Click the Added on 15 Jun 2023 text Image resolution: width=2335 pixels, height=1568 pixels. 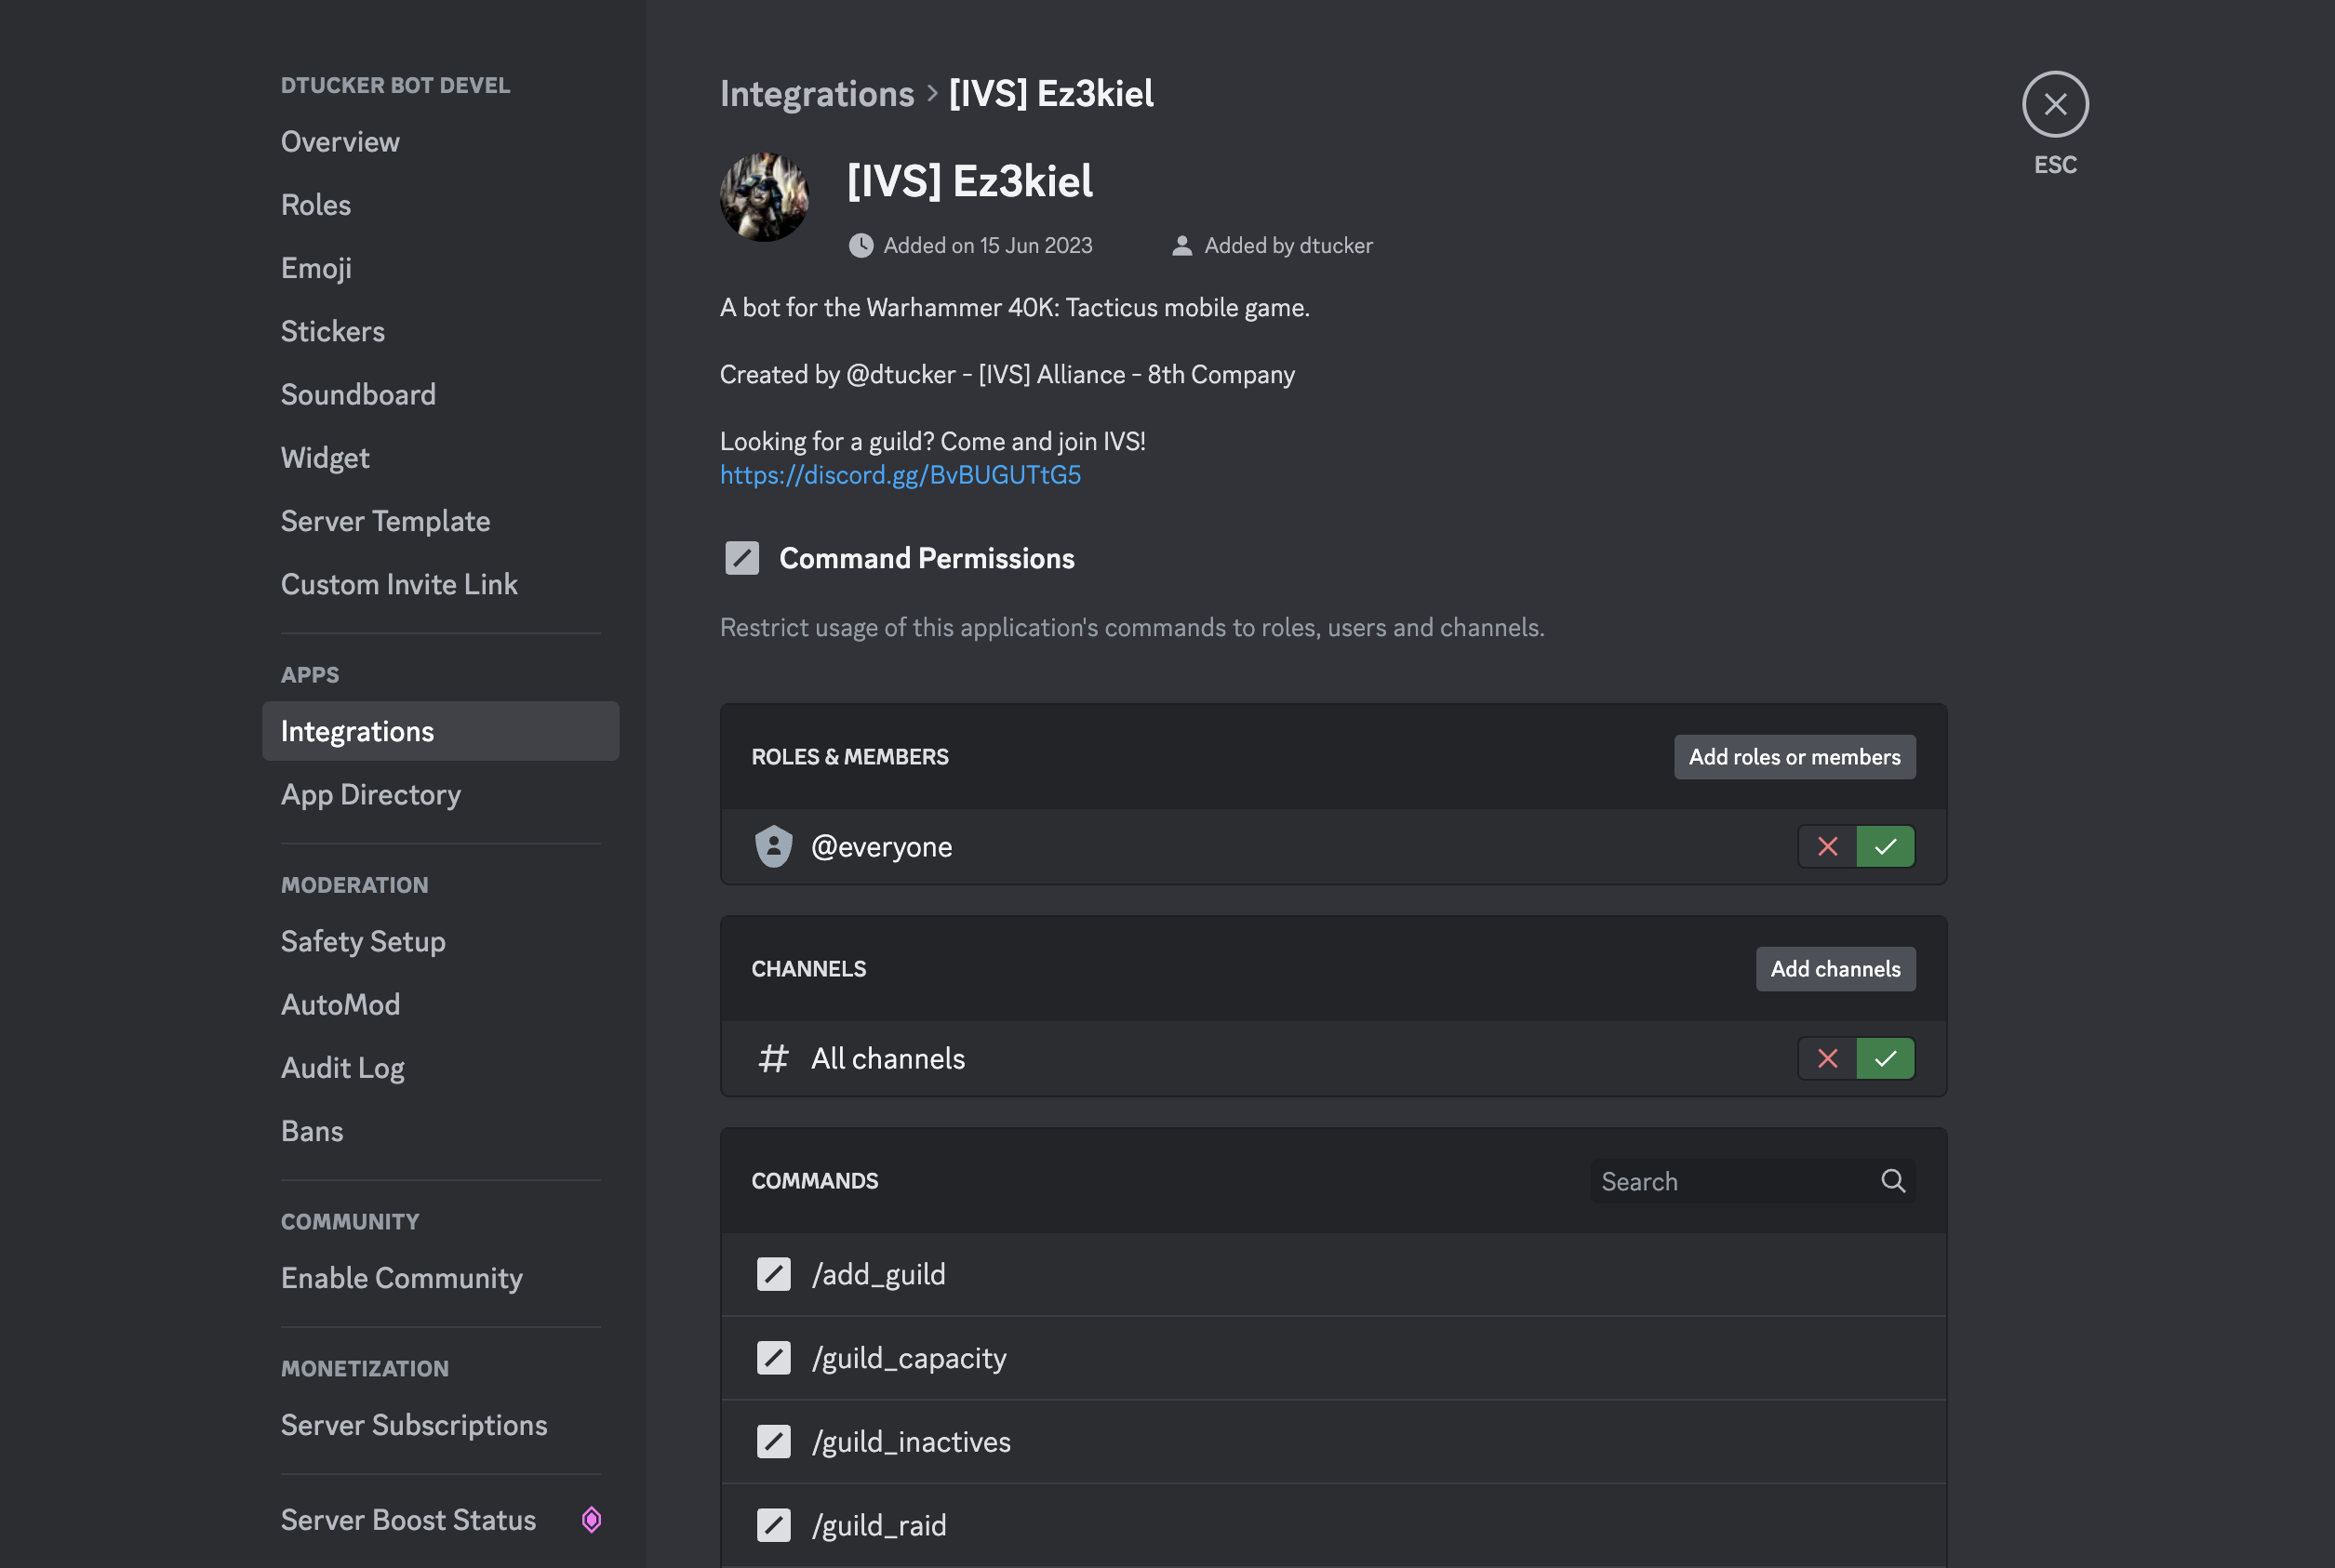pyautogui.click(x=988, y=246)
